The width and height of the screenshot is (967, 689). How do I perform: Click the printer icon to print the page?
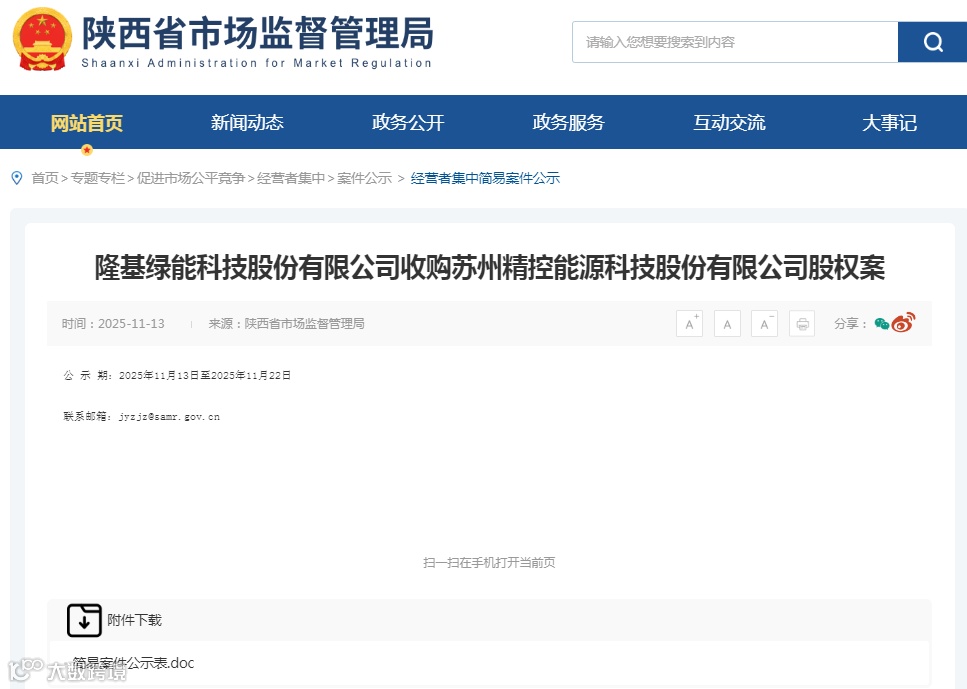pos(801,323)
